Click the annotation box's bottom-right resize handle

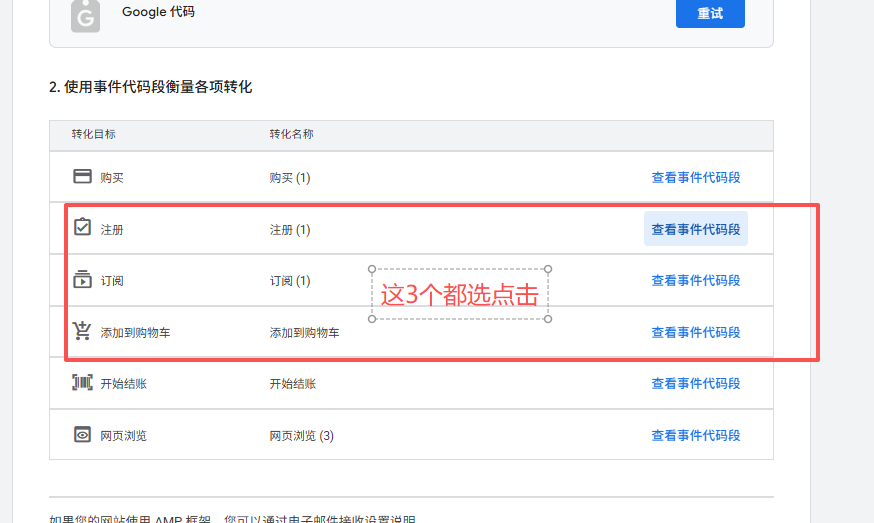(x=548, y=320)
